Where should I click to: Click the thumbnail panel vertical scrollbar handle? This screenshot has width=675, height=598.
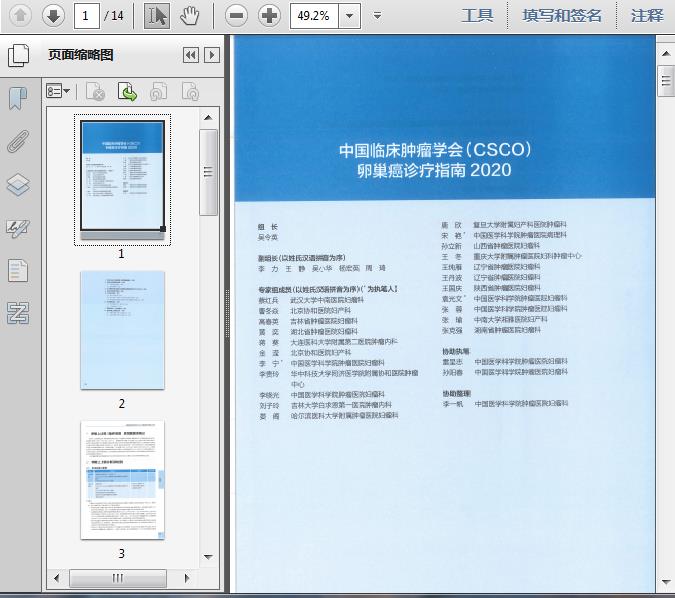208,172
